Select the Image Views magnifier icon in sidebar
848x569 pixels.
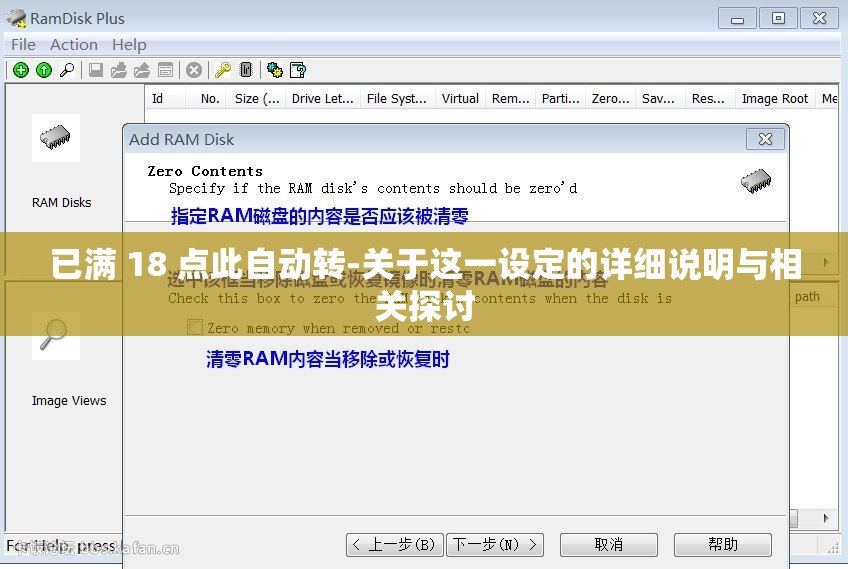click(55, 335)
